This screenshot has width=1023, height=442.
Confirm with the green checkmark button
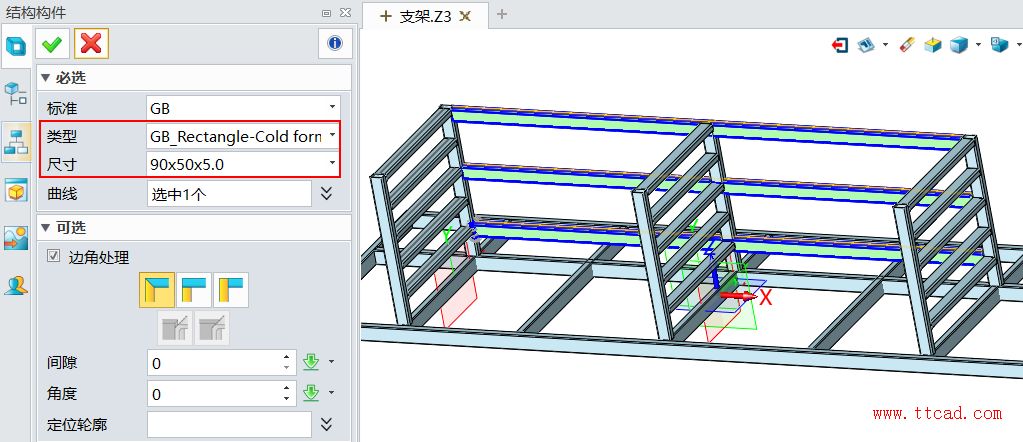(52, 44)
